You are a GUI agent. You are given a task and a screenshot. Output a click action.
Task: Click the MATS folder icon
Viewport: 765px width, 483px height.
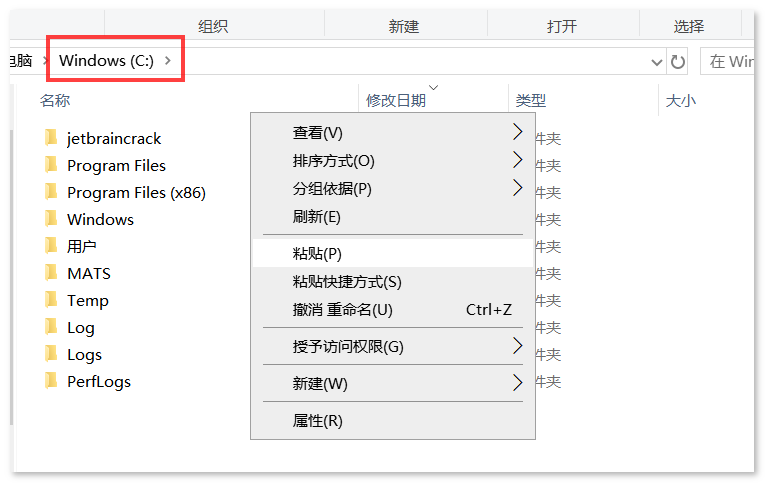click(51, 273)
